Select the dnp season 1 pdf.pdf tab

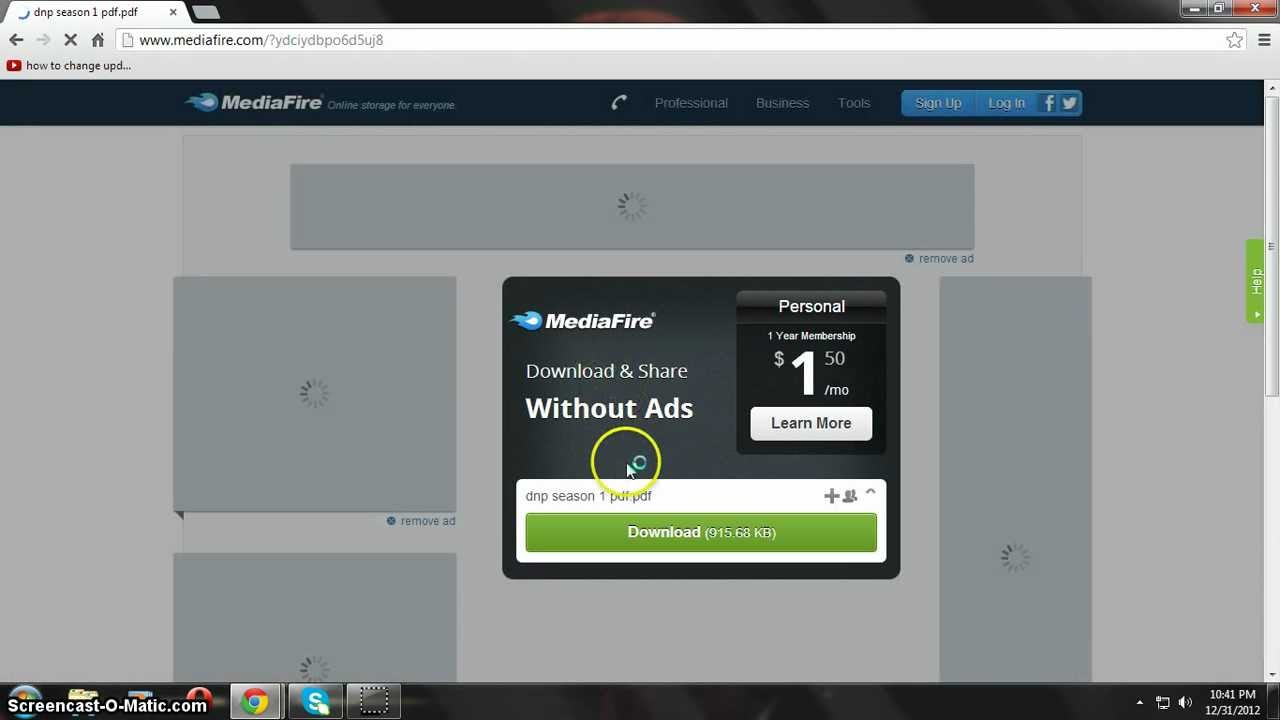[96, 12]
